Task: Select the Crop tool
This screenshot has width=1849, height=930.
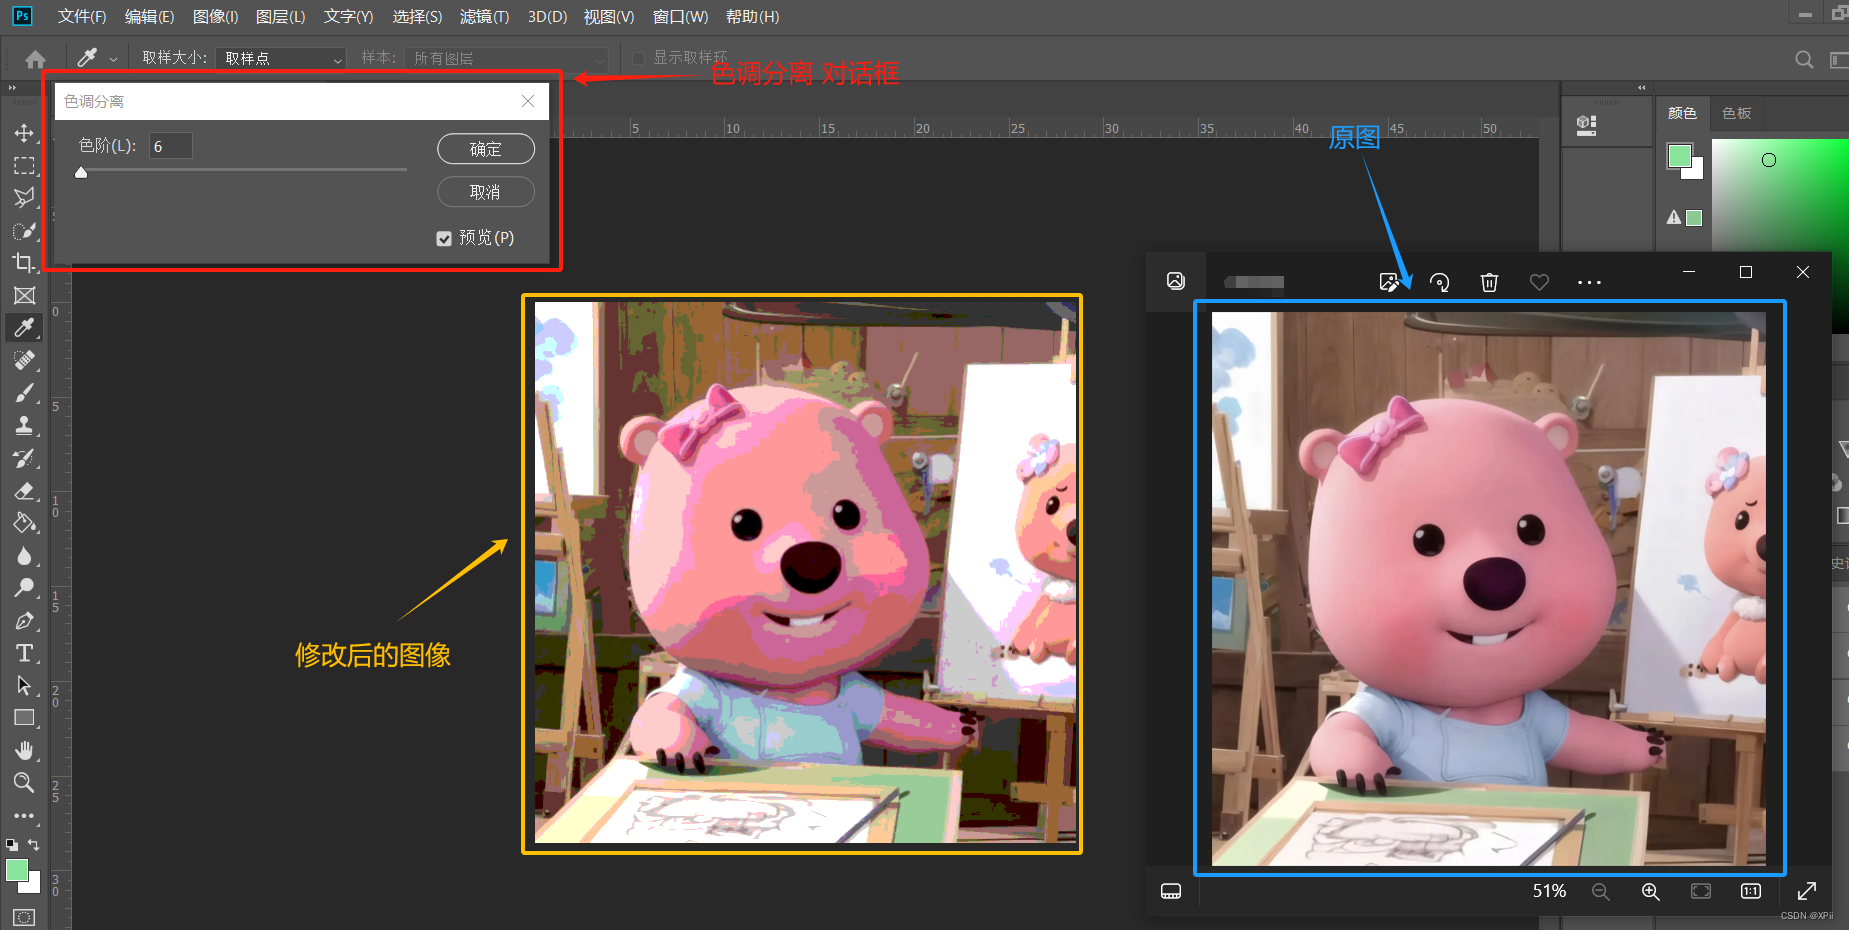Action: [24, 263]
